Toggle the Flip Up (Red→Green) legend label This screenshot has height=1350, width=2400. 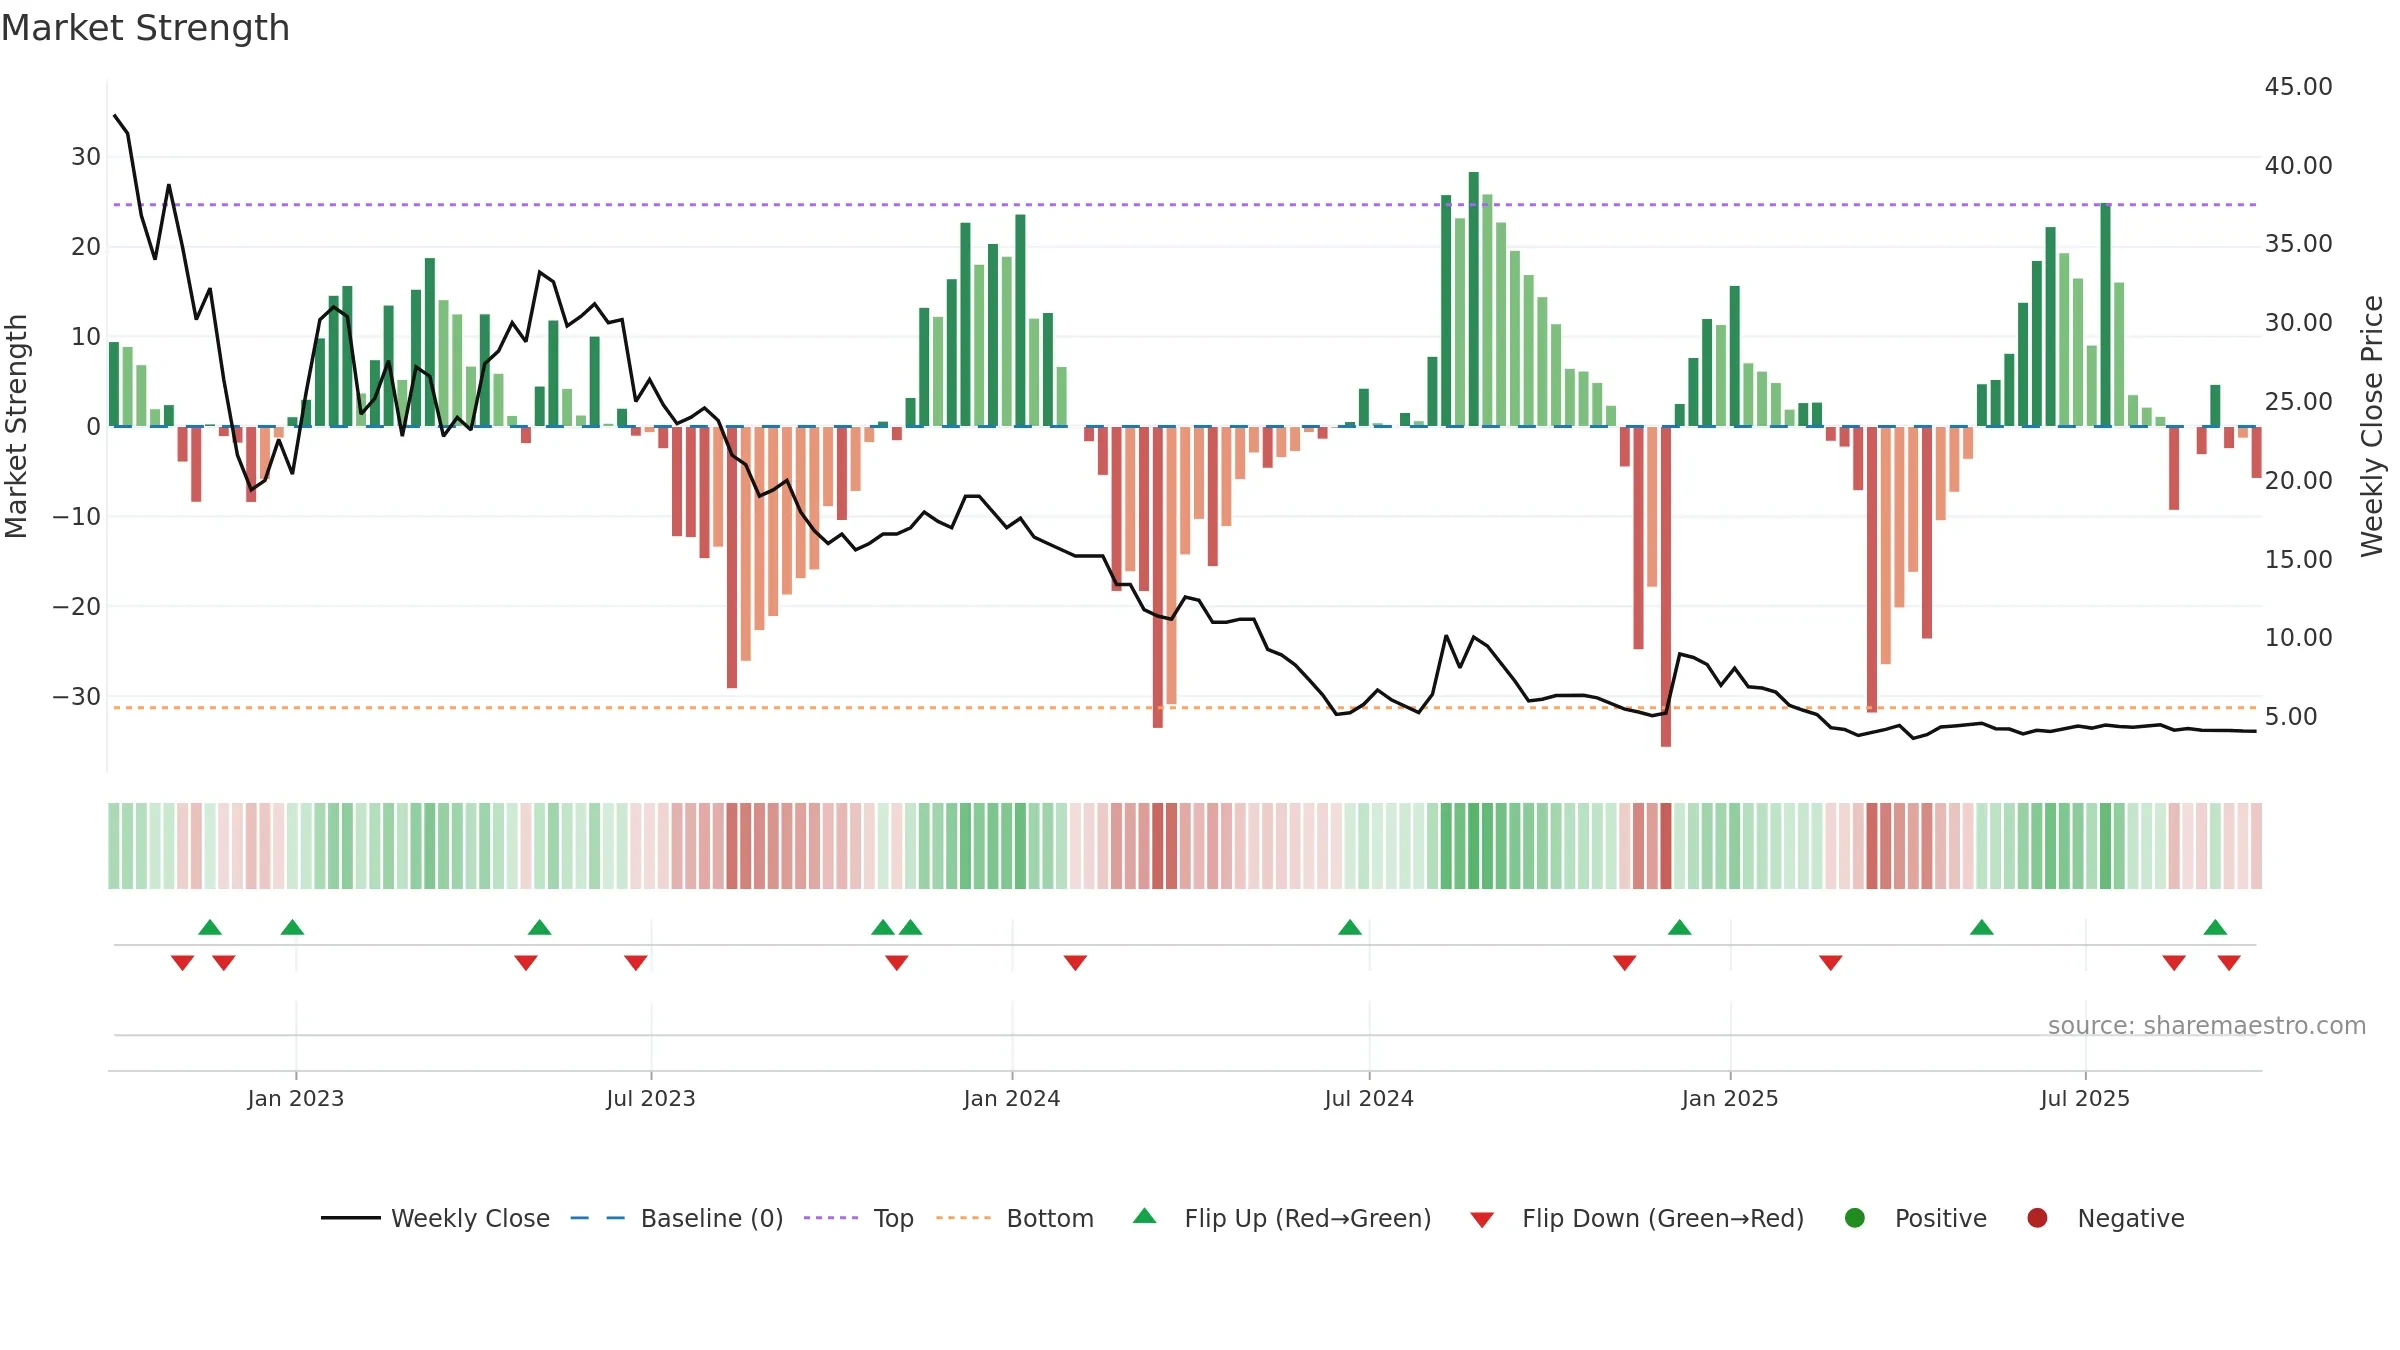1308,1218
